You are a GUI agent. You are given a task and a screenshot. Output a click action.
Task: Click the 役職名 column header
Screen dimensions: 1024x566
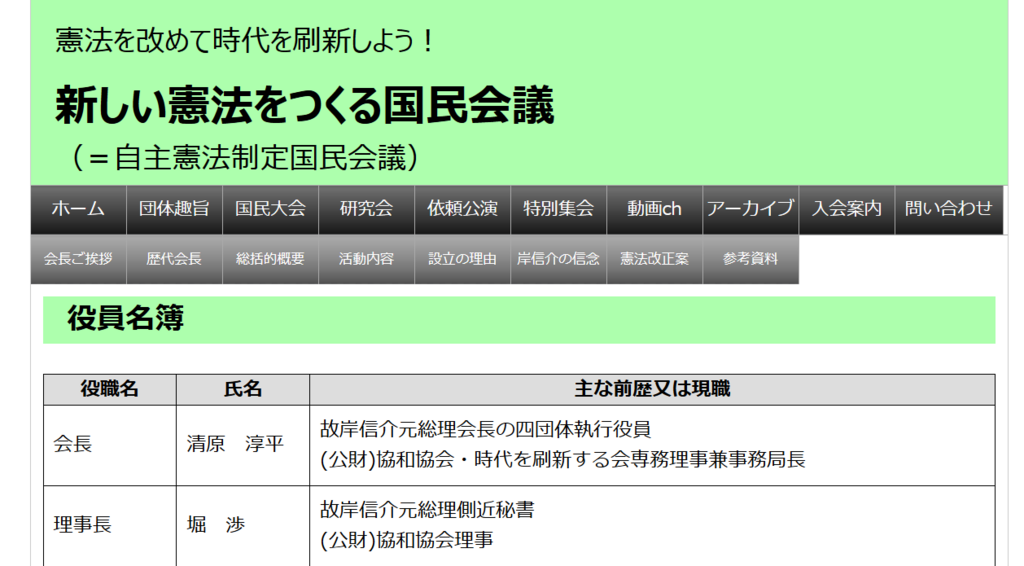(110, 389)
